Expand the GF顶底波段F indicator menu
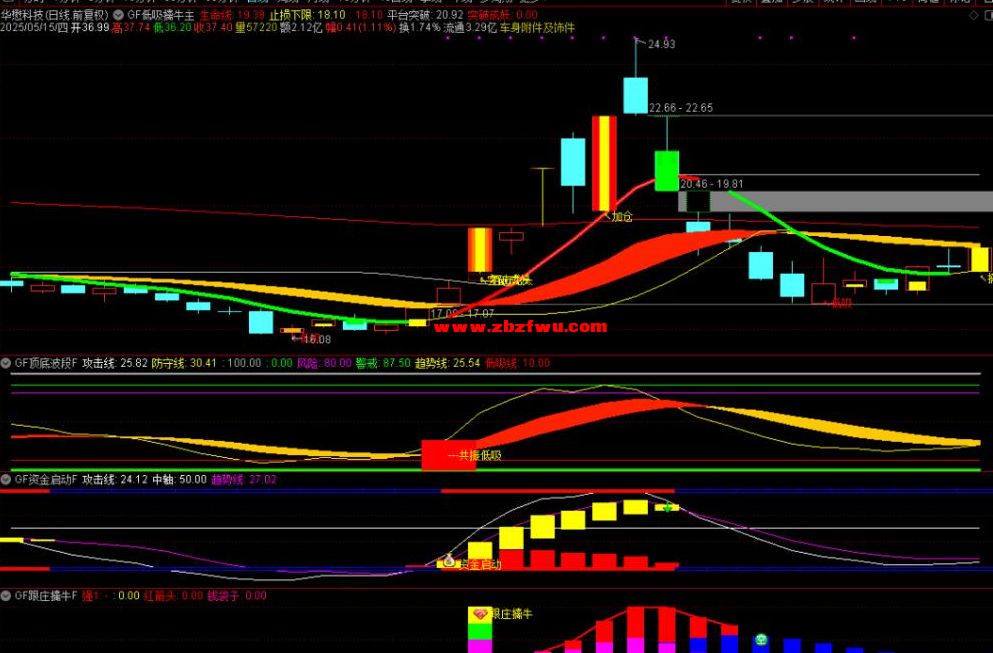Viewport: 993px width, 653px height. pyautogui.click(x=6, y=363)
